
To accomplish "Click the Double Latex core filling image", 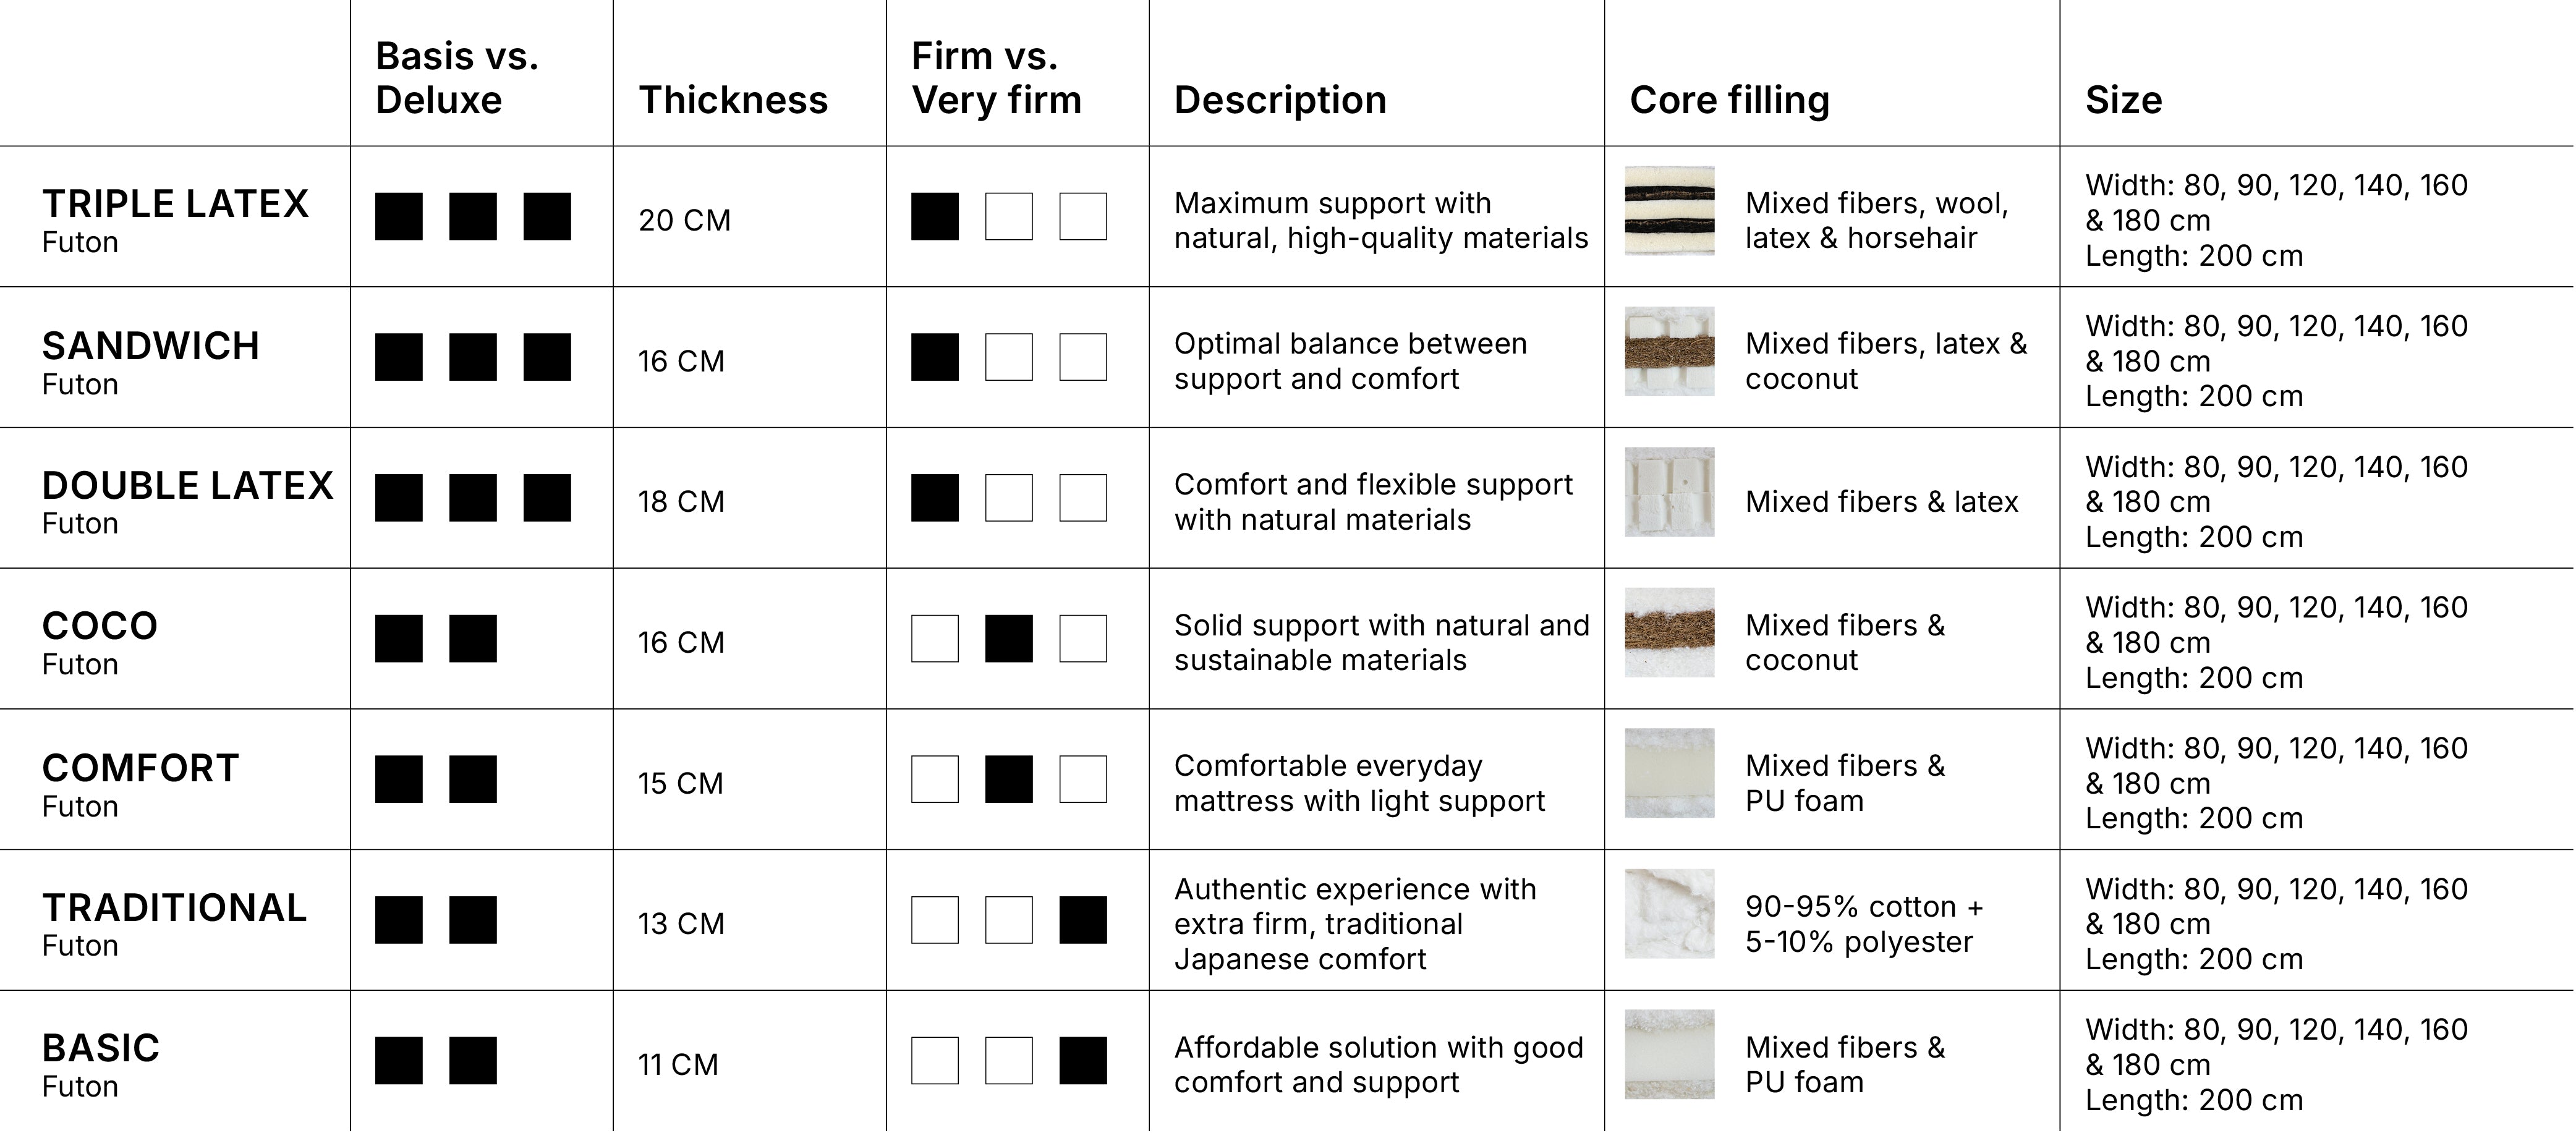I will [1669, 492].
